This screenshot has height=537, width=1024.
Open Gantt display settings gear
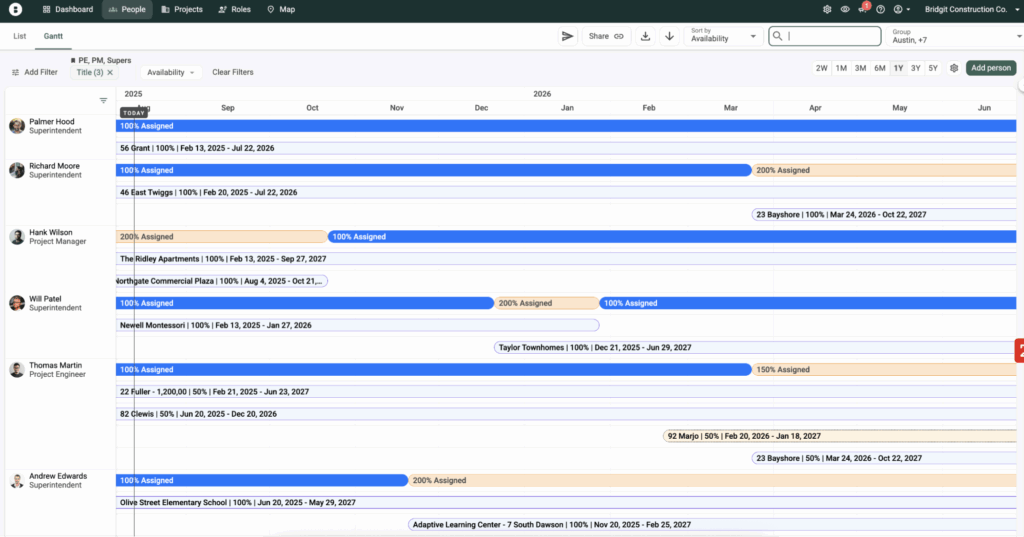pyautogui.click(x=954, y=68)
